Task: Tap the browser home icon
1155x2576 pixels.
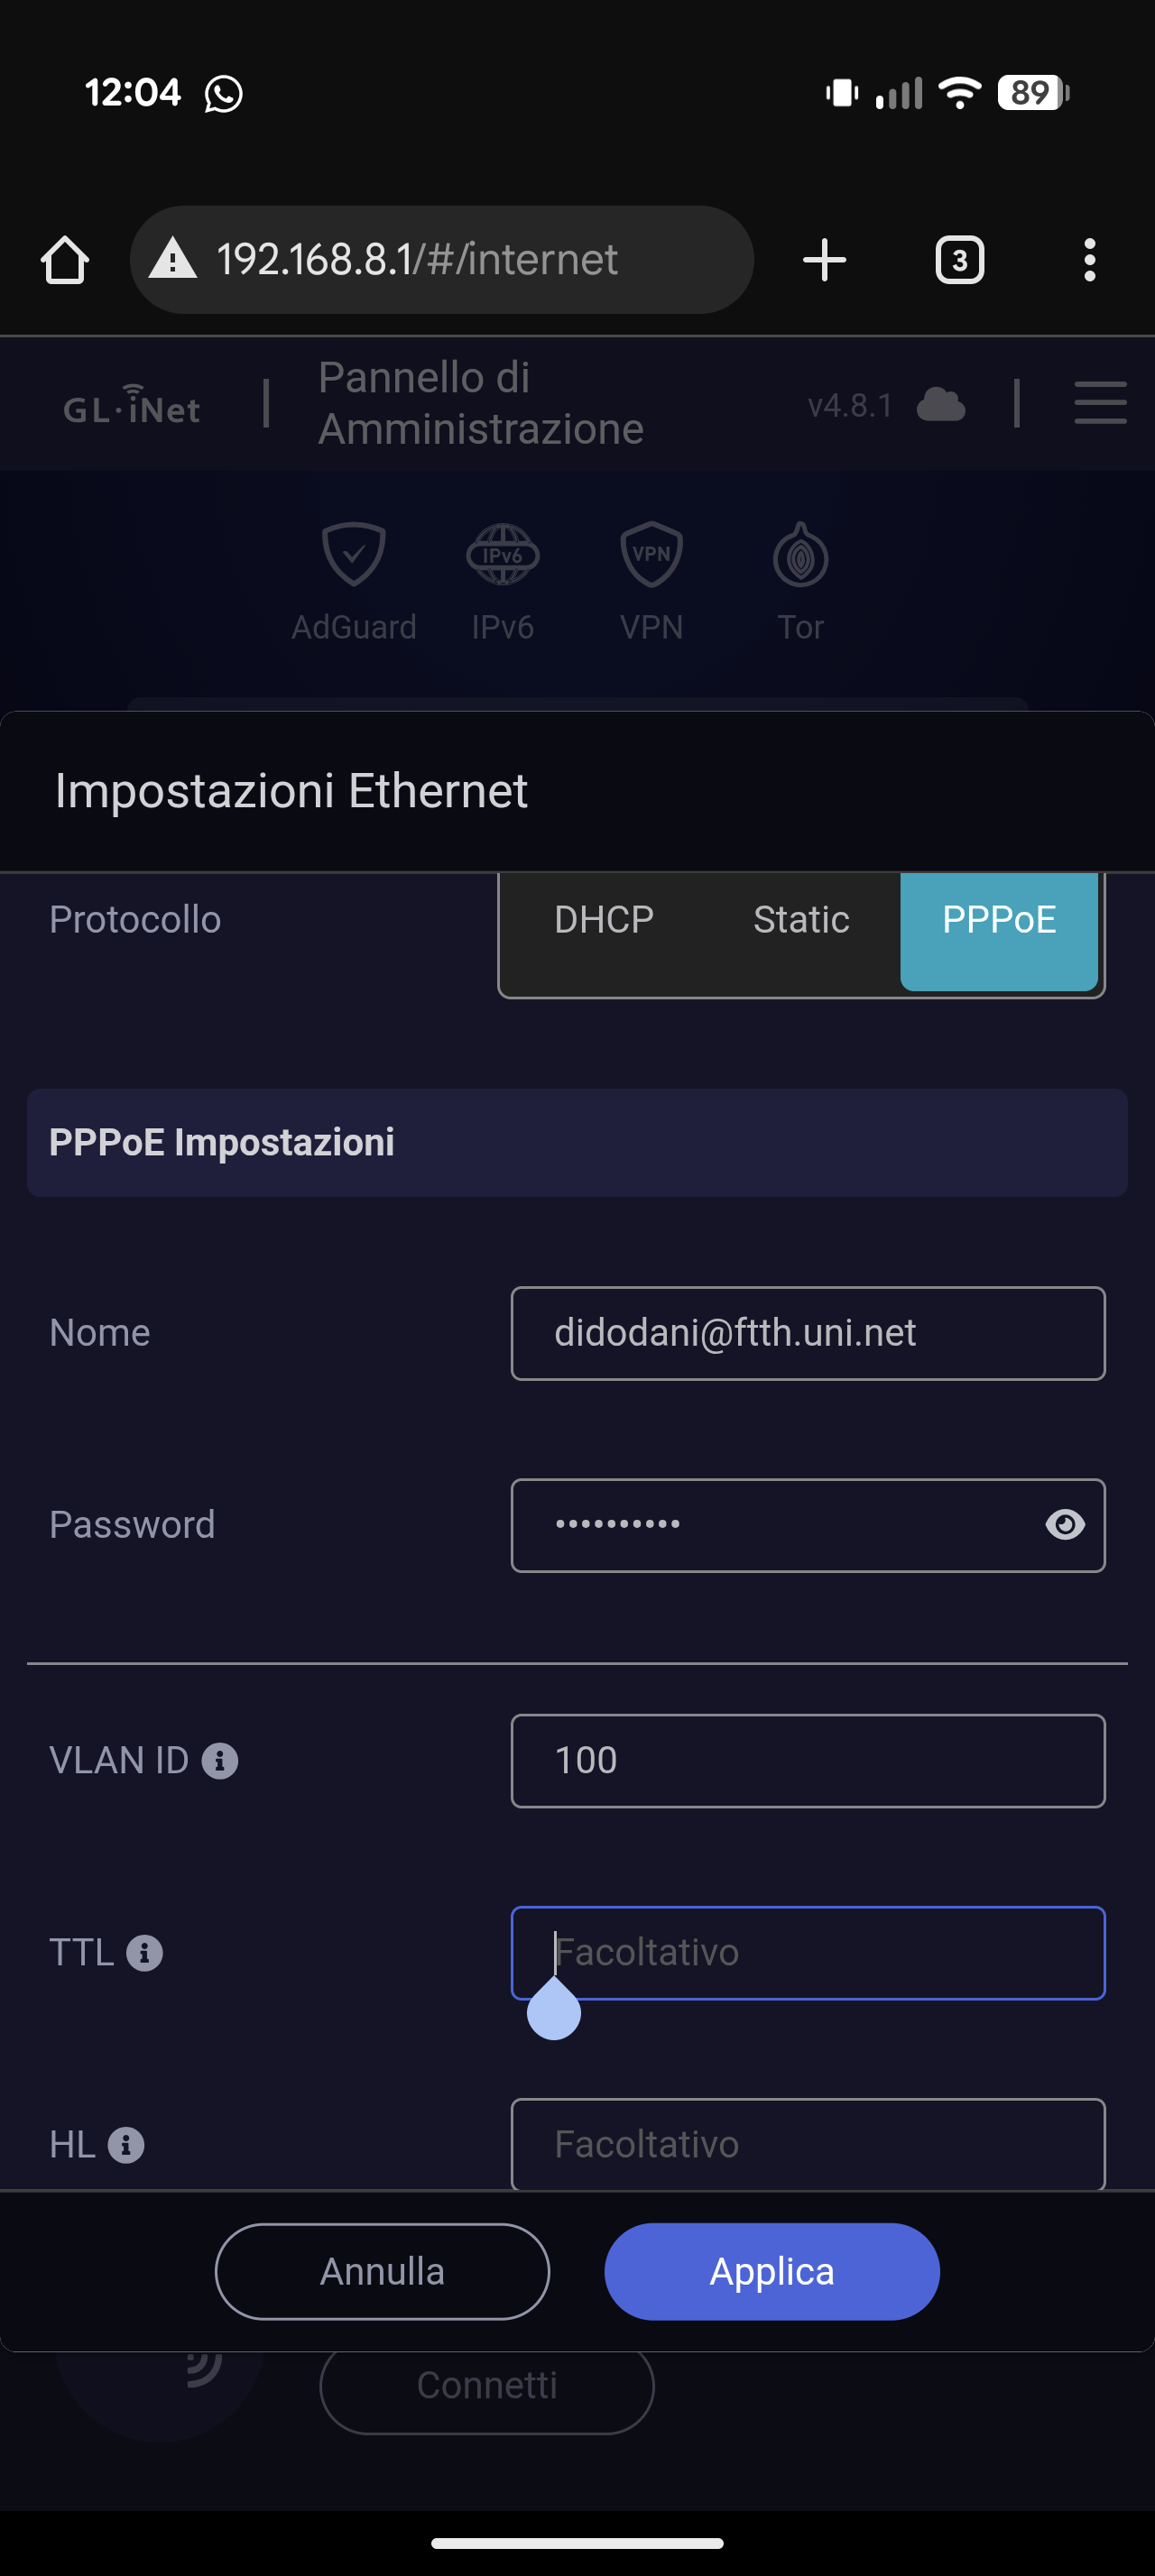Action: coord(65,260)
